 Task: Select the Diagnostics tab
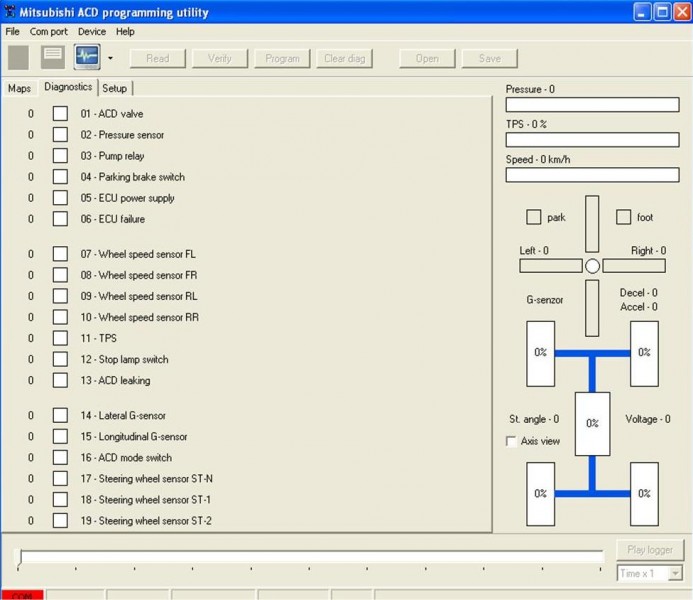click(68, 87)
